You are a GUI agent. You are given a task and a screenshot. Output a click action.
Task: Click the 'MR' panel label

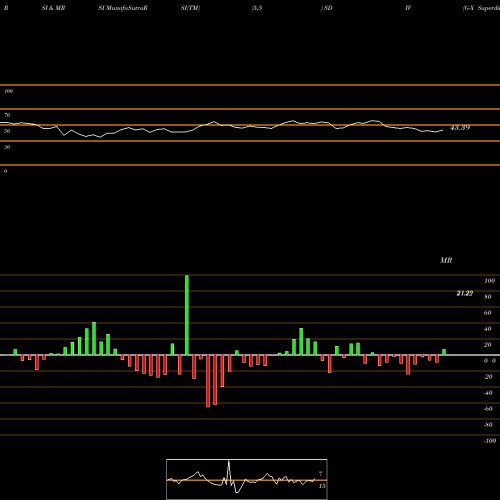point(446,260)
